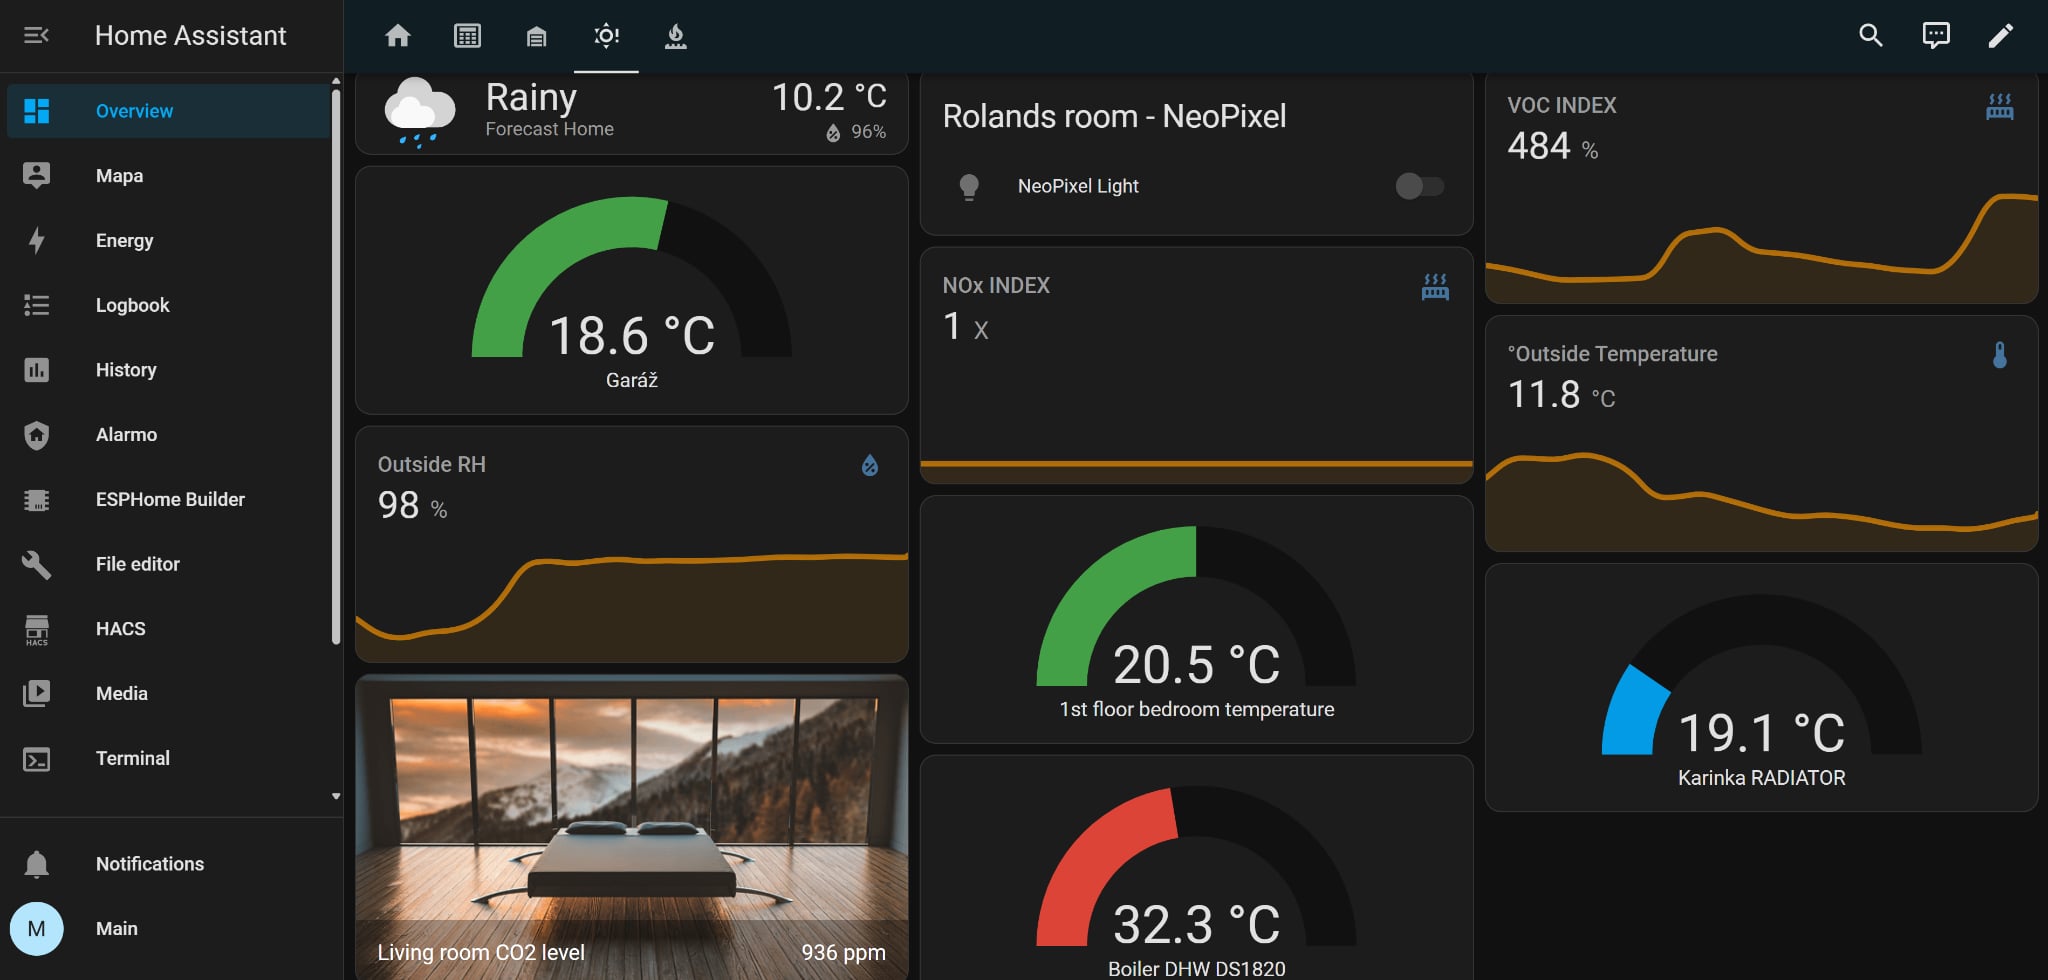Image resolution: width=2048 pixels, height=980 pixels.
Task: Click the Alarmo shield icon
Action: coord(37,435)
